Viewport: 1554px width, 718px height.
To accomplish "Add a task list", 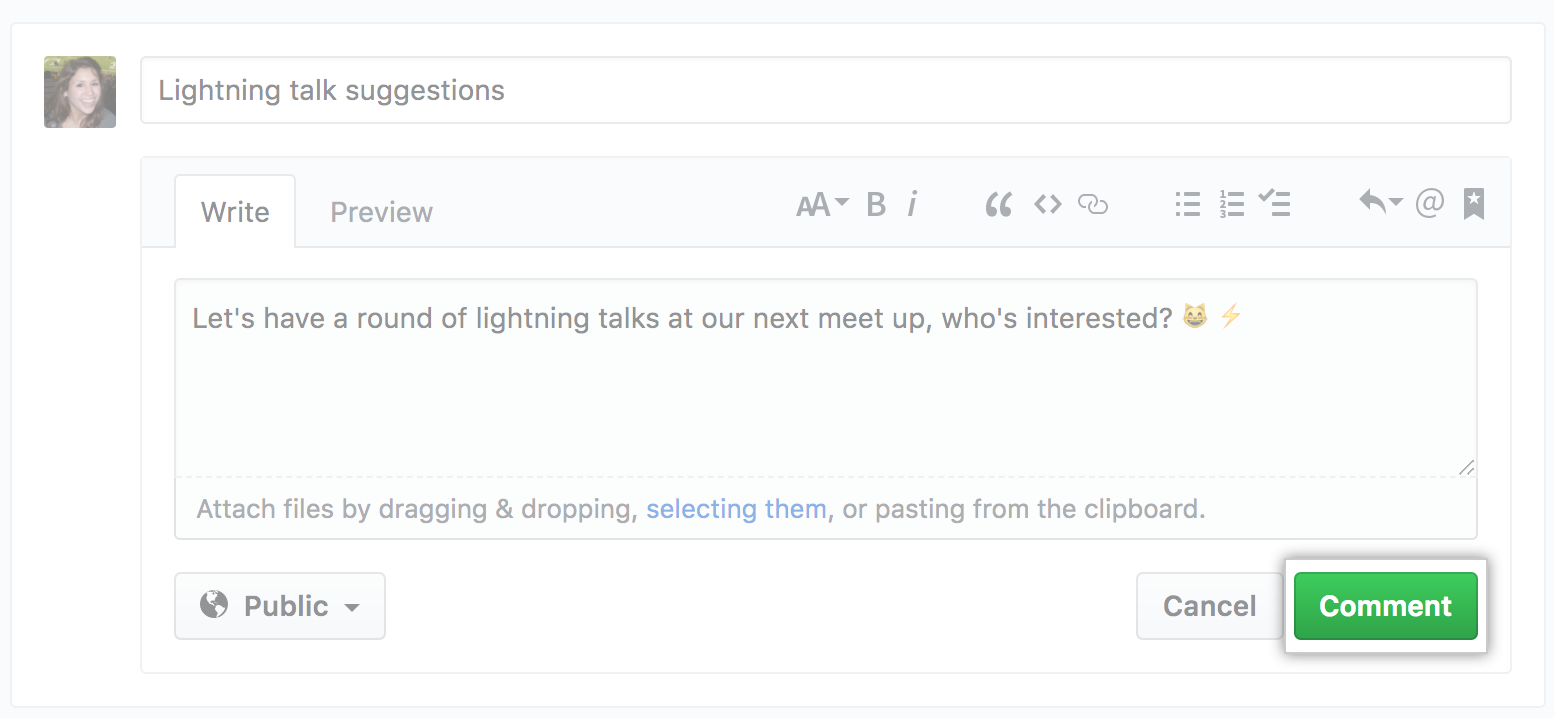I will pos(1275,204).
